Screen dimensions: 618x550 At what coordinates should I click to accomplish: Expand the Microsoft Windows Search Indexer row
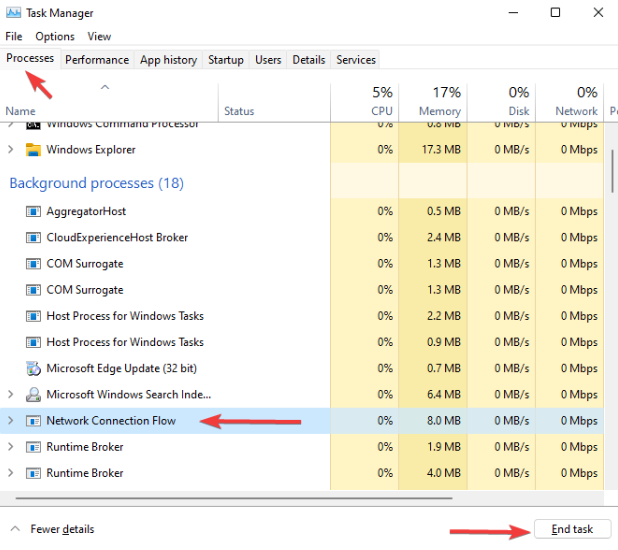(x=11, y=394)
